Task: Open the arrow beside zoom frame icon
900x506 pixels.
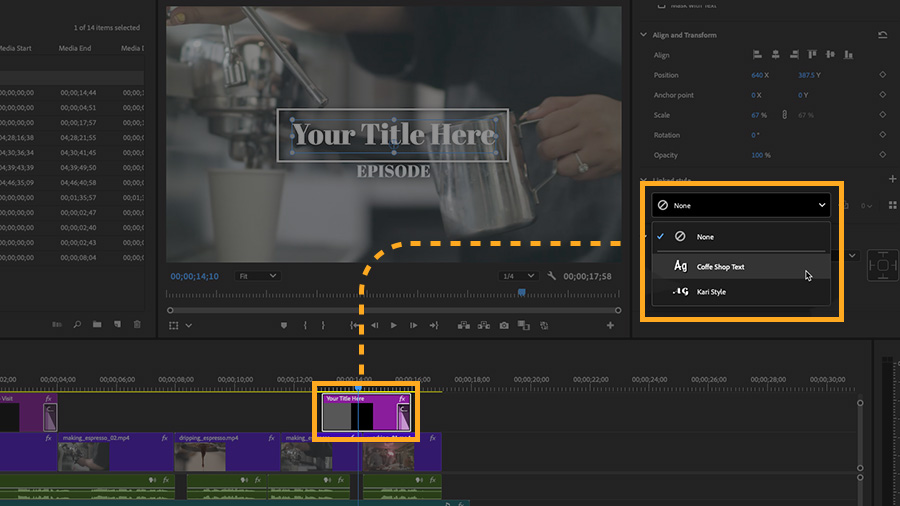Action: (x=188, y=326)
